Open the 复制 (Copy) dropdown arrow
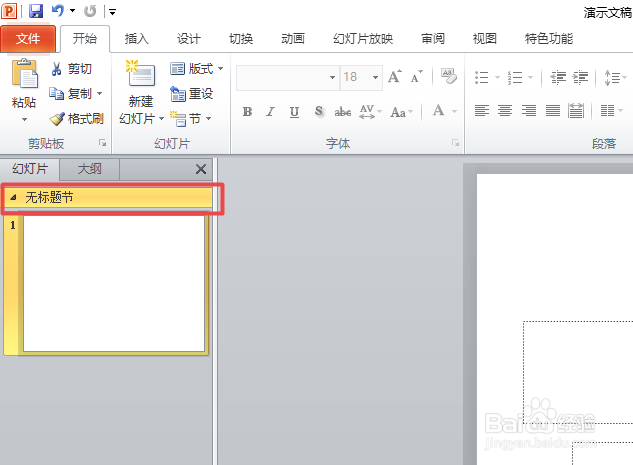Image resolution: width=633 pixels, height=465 pixels. (x=99, y=94)
